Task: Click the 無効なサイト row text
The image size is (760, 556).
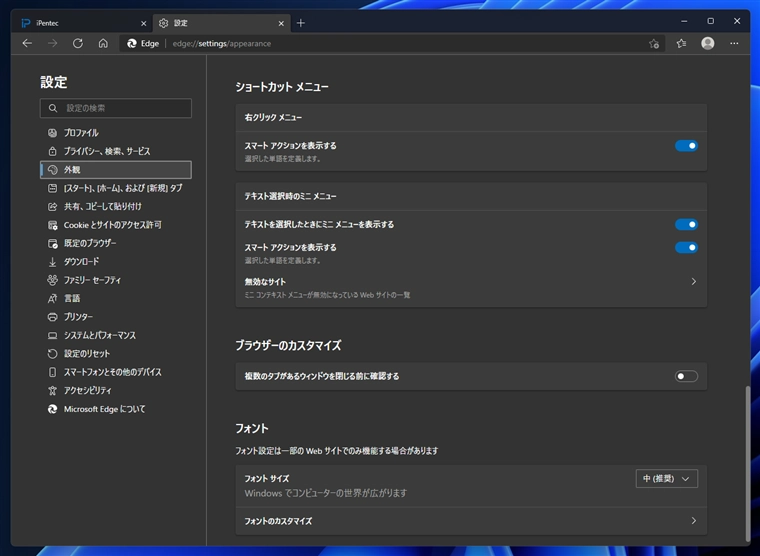Action: click(265, 282)
